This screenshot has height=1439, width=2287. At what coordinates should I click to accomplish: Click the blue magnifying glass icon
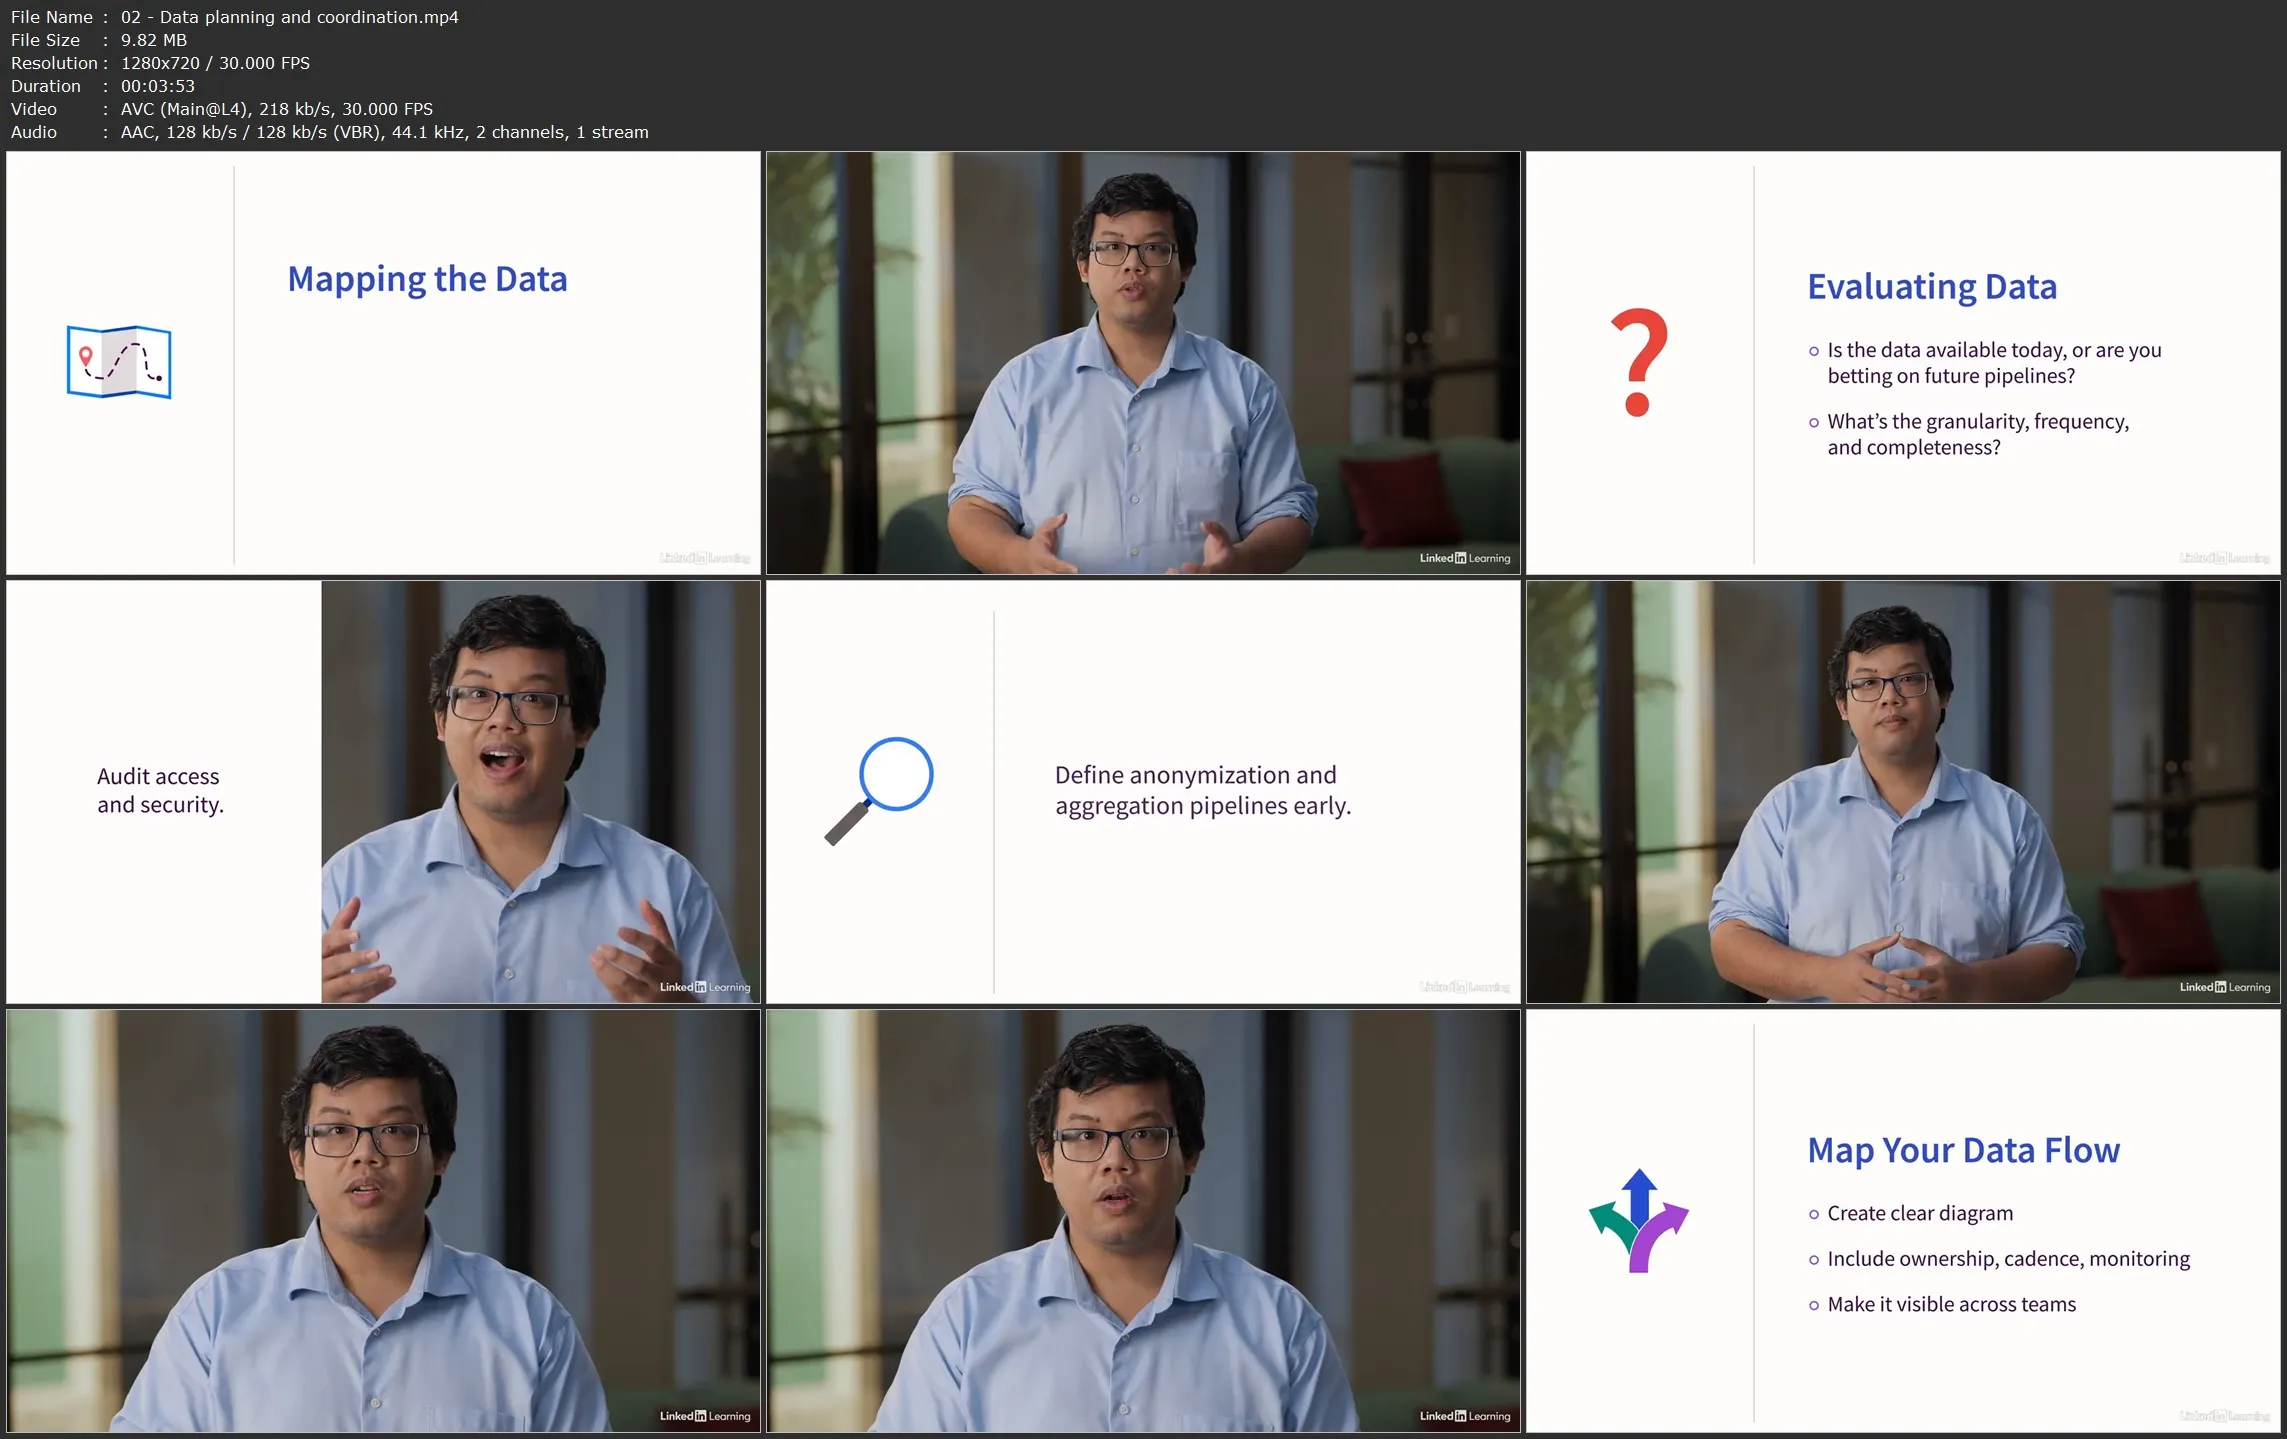pos(879,790)
